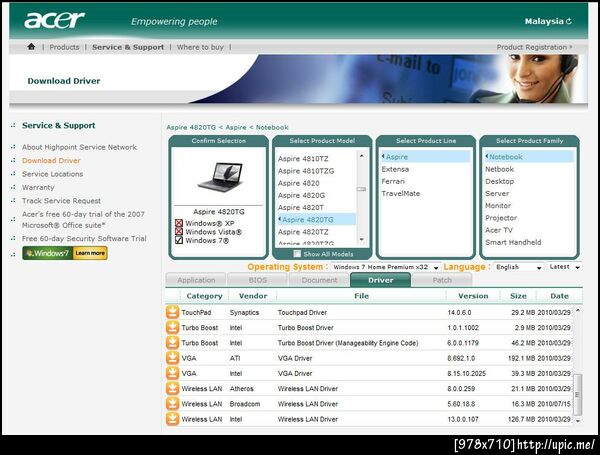The width and height of the screenshot is (600, 455).
Task: Click model list scroll up arrow
Action: point(361,156)
